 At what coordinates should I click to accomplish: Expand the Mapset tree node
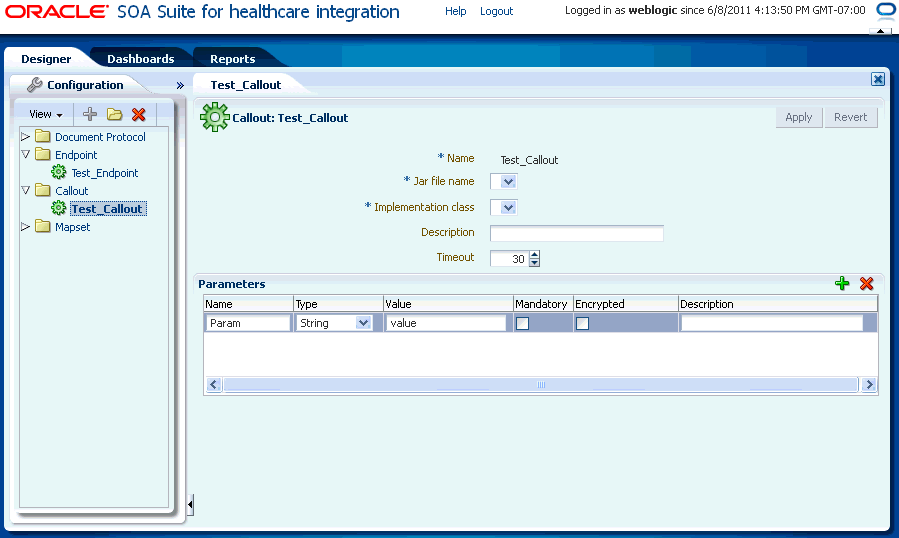pos(25,226)
